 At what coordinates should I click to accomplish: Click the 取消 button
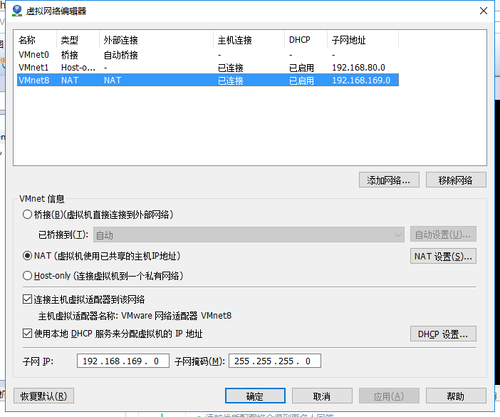322,396
